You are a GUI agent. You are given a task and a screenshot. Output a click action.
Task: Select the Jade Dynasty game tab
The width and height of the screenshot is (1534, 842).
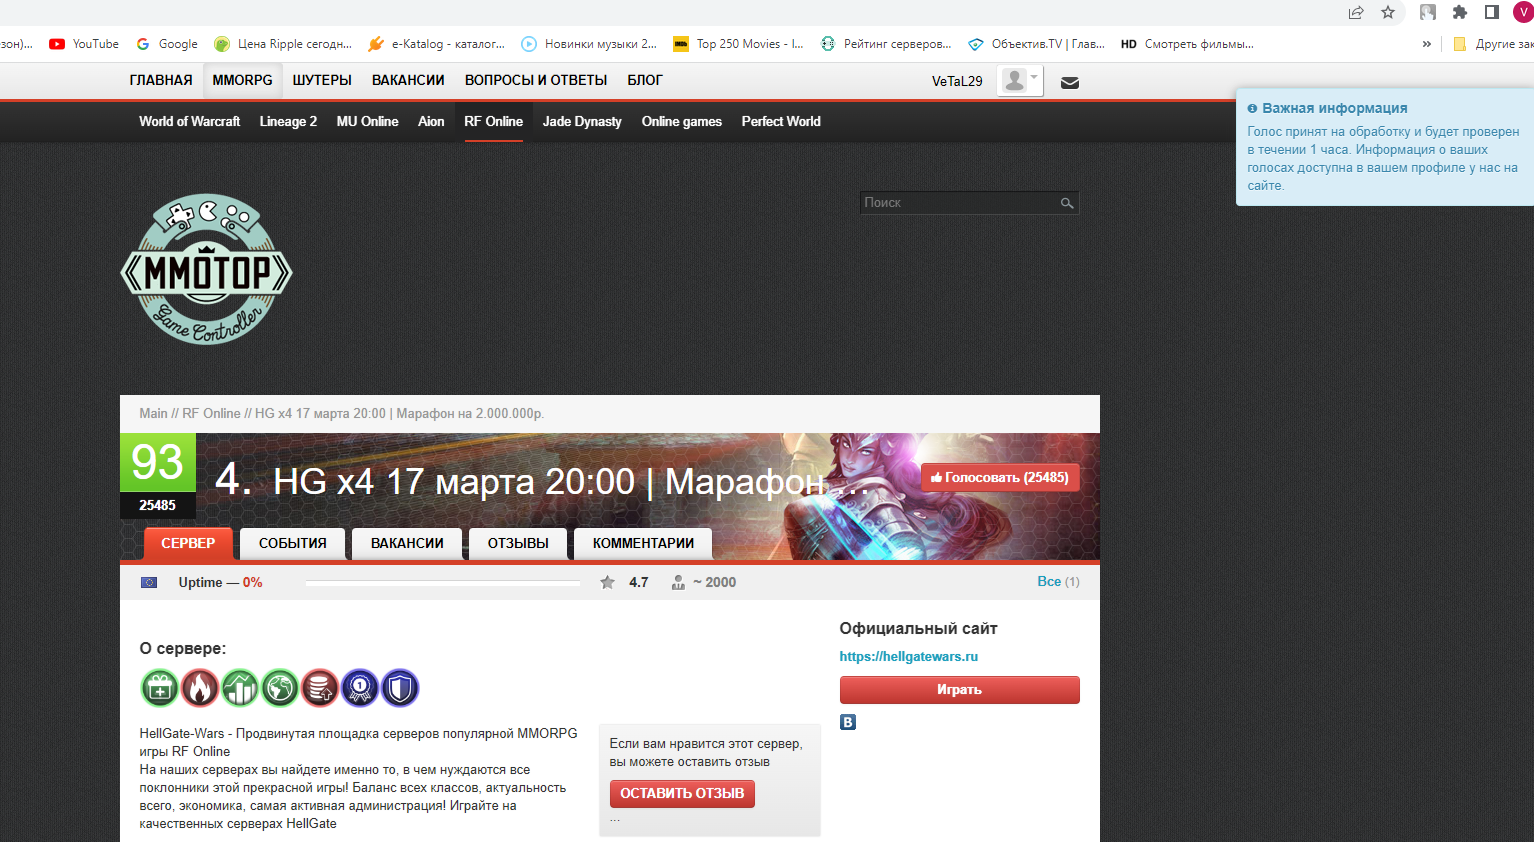(x=582, y=121)
